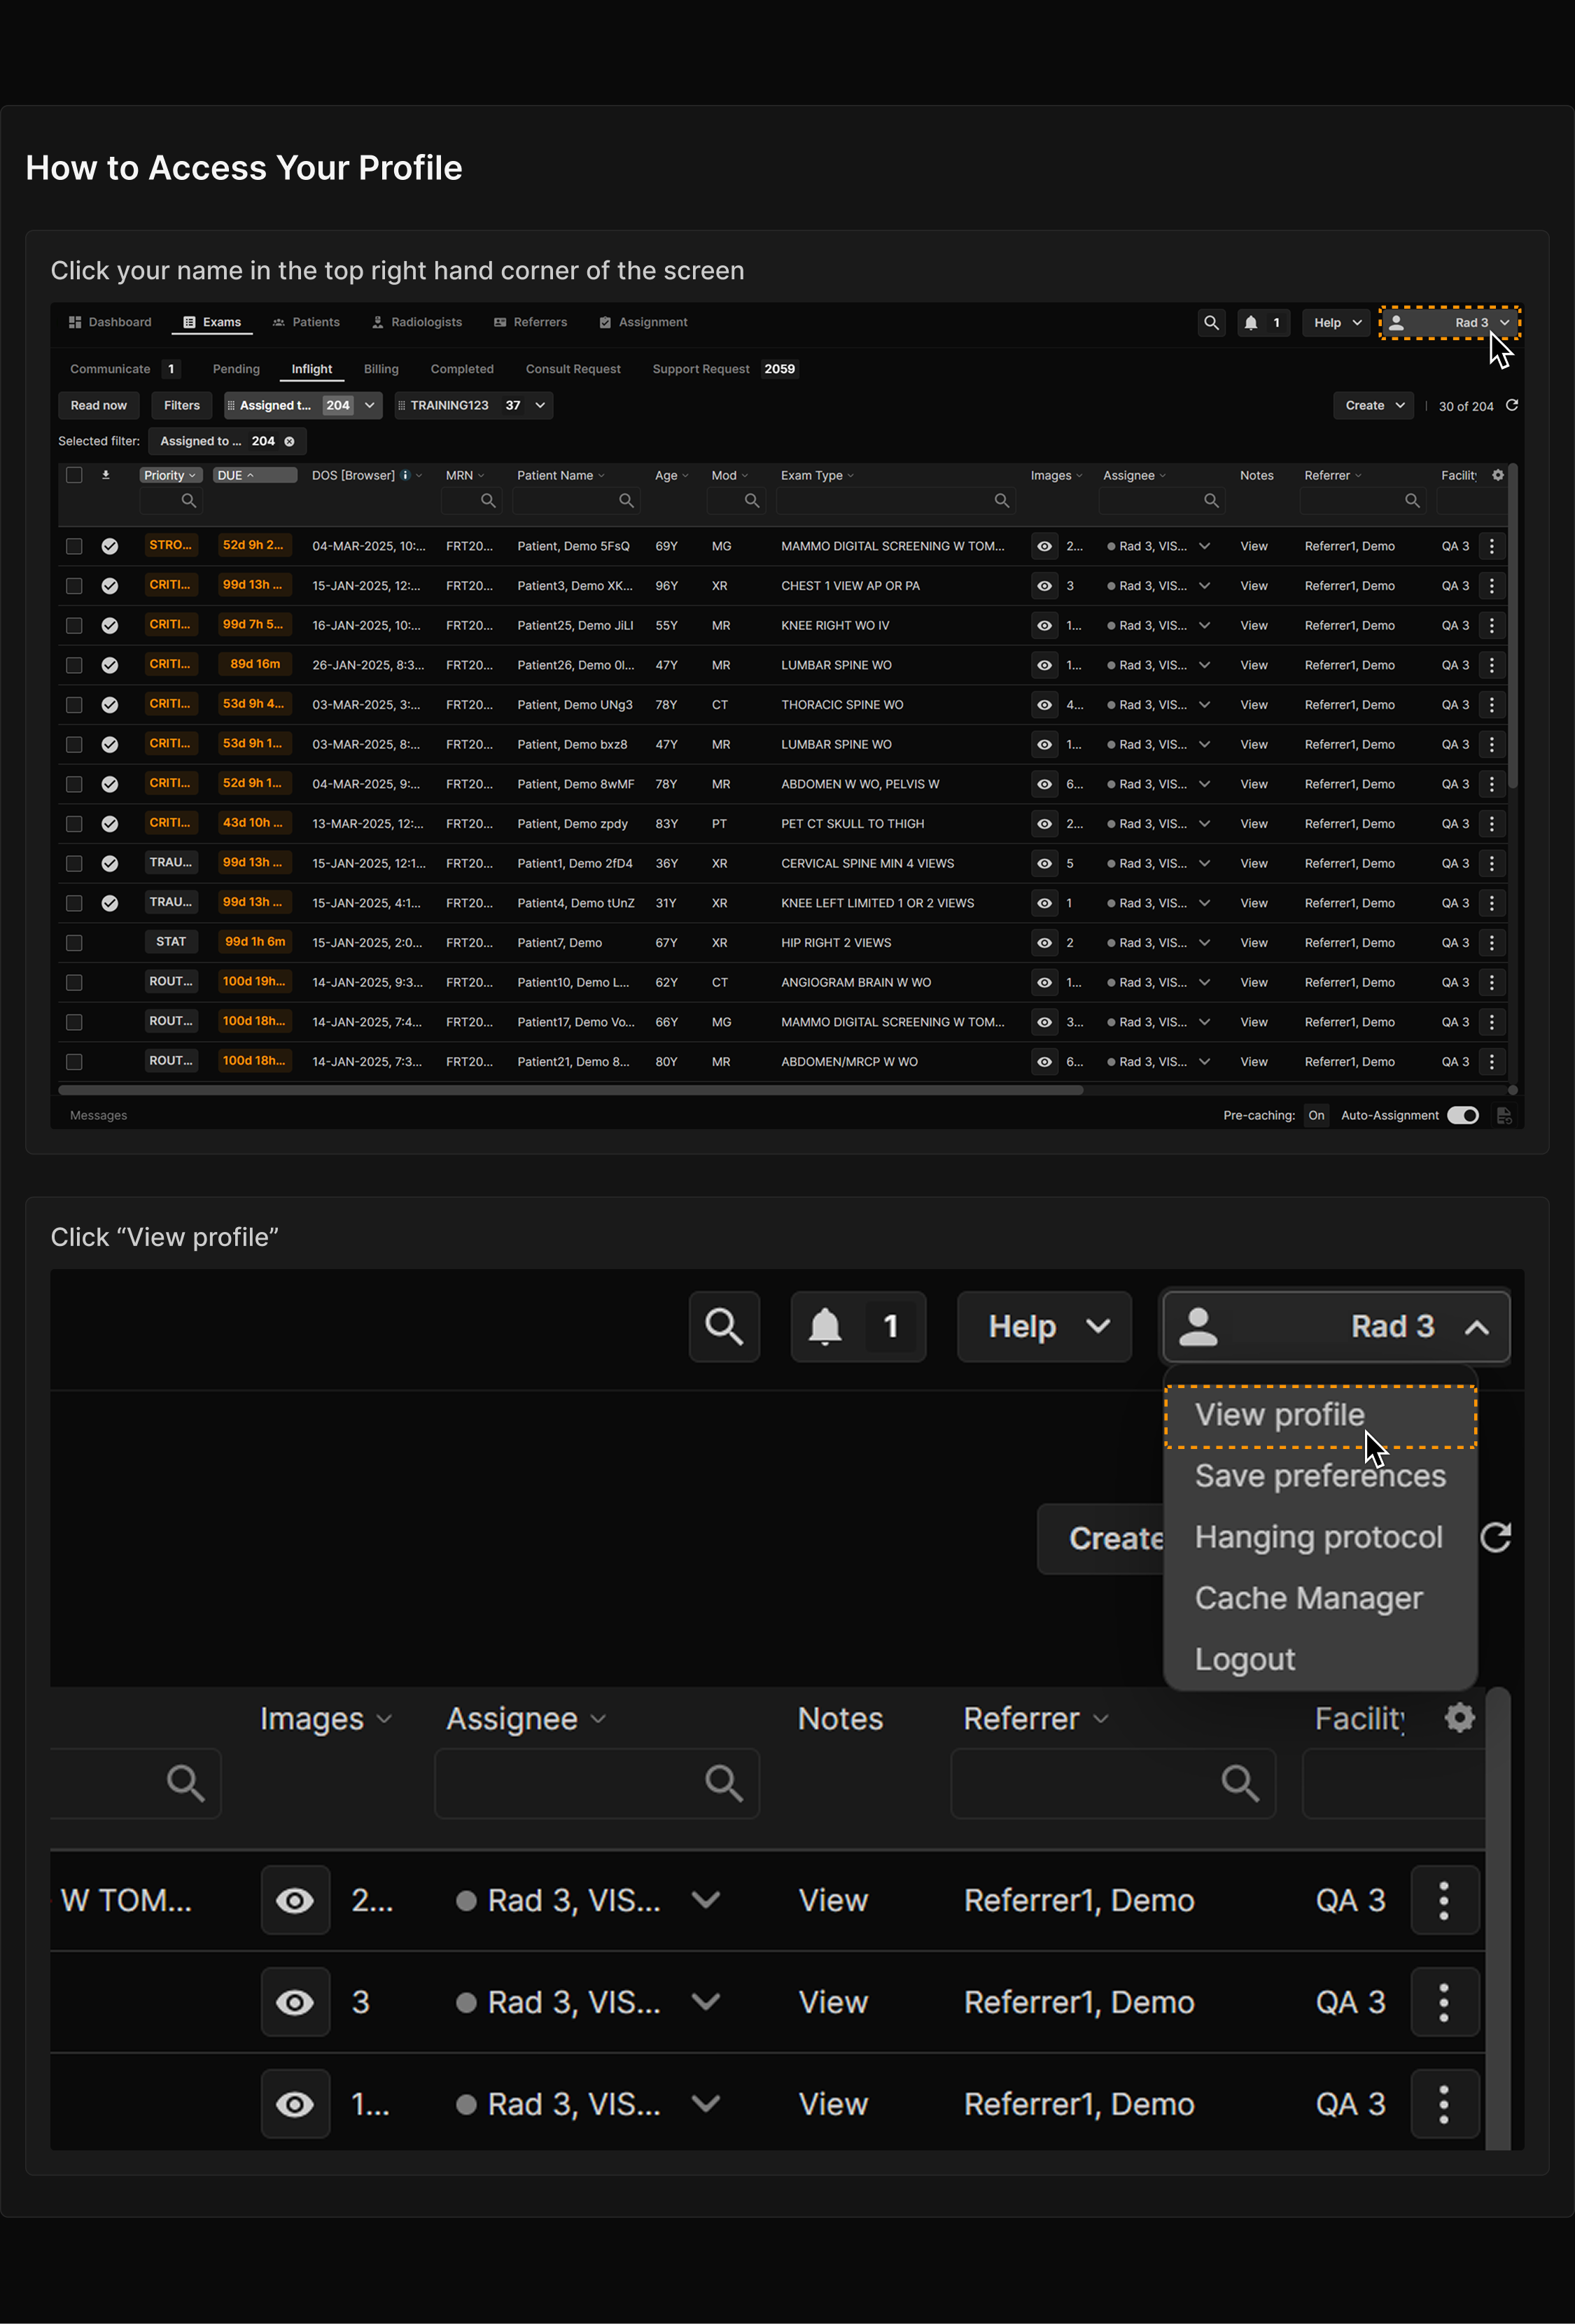The image size is (1575, 2324).
Task: Switch to the Assignment navigation tab
Action: point(643,322)
